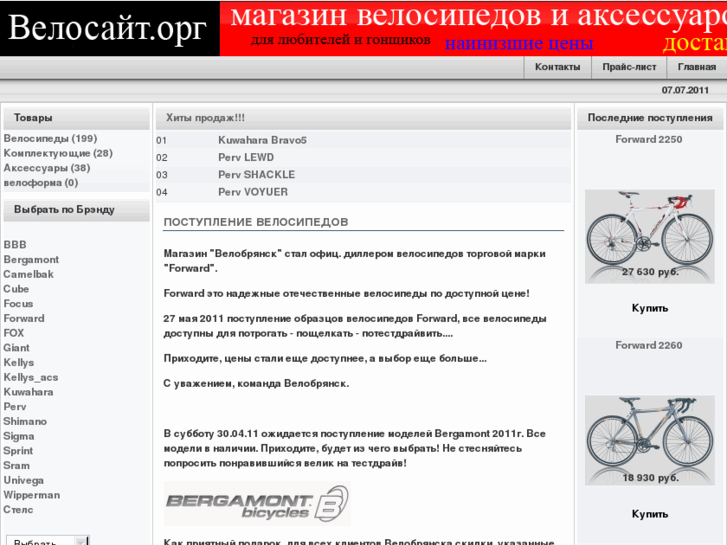Open the Perv LEWD bestseller
This screenshot has width=727, height=545.
246,157
